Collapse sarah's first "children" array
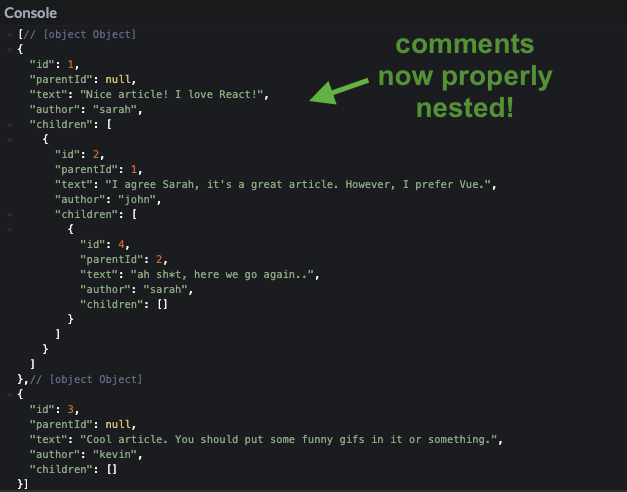Screen dimensions: 627x492 [x=10, y=125]
